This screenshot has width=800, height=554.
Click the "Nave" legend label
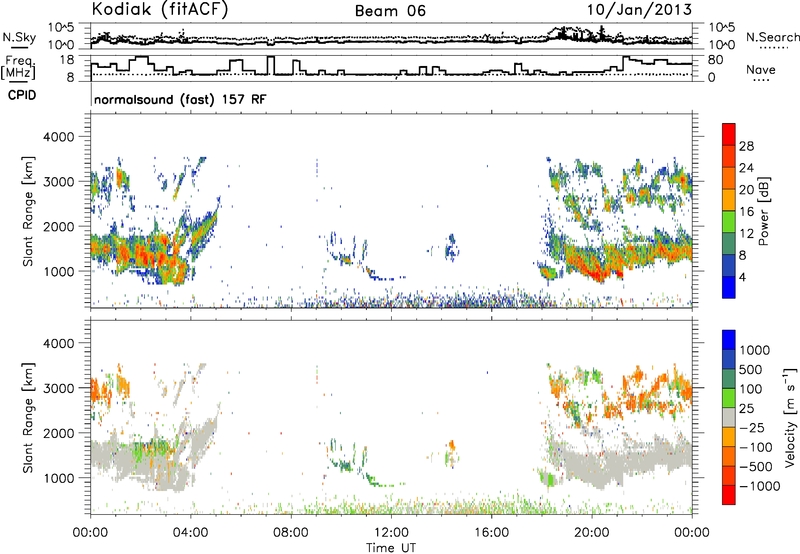761,69
